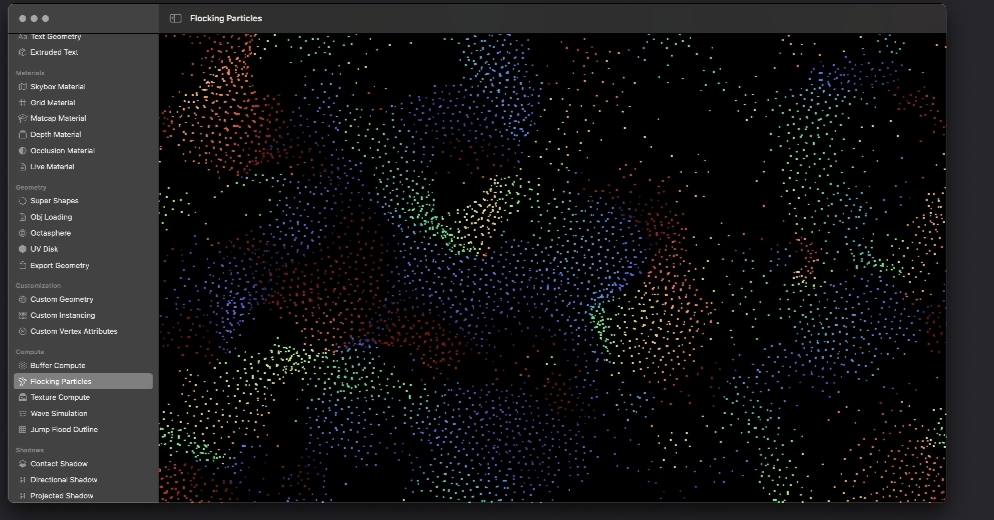Open the Custom Instancing example
Screen dimensions: 994x520
click(x=62, y=316)
